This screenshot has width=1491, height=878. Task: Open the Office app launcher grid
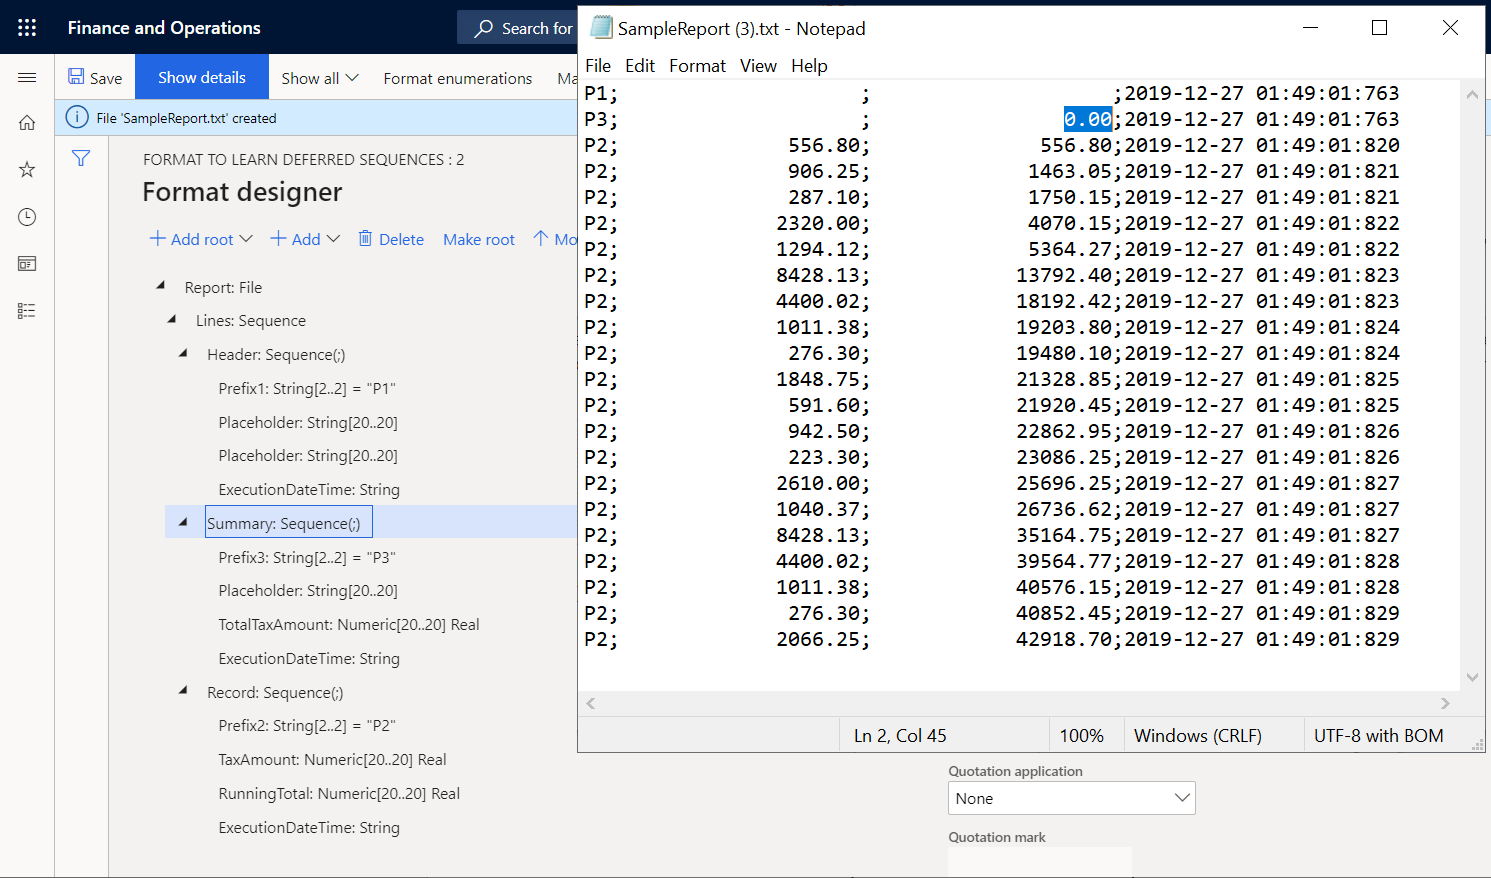tap(27, 27)
